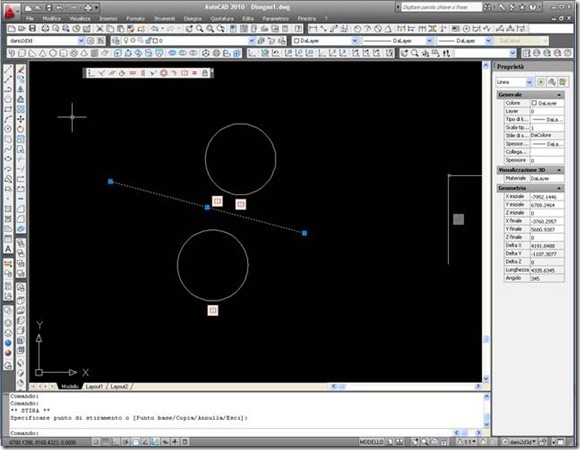
Task: Click the AutoCAD application menu logo
Action: 10,11
